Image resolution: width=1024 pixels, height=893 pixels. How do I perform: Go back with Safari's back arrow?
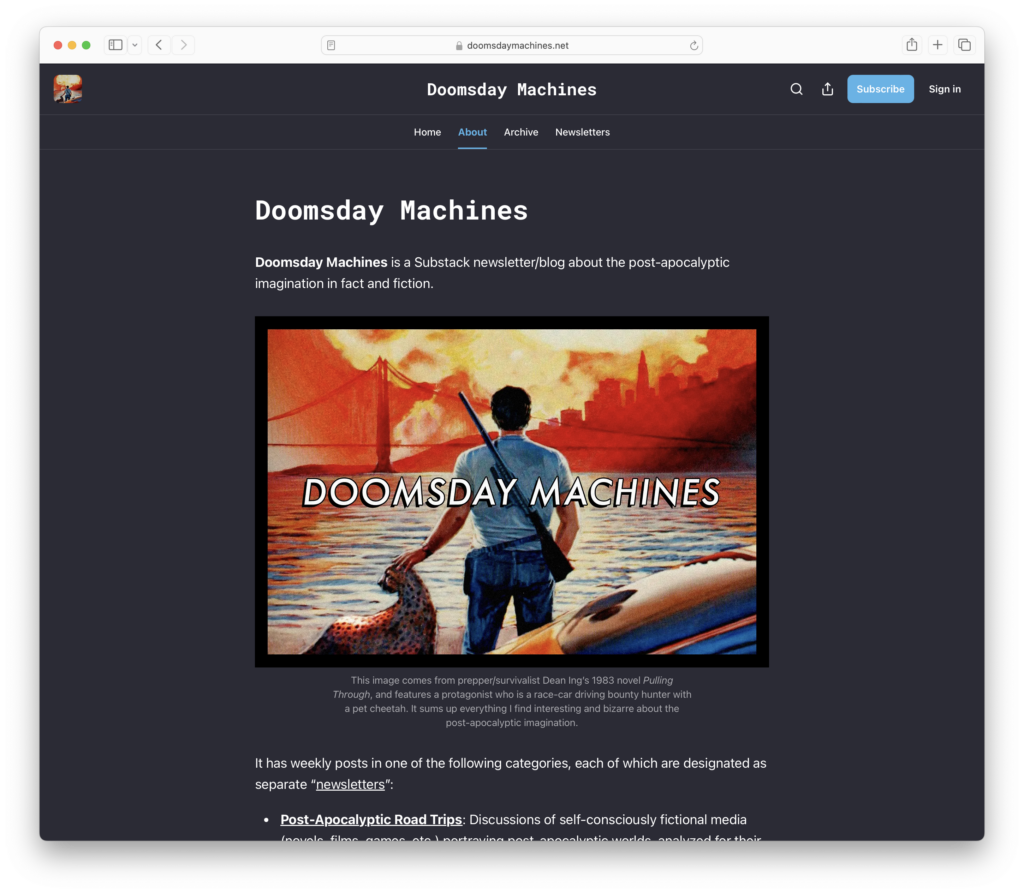point(159,45)
